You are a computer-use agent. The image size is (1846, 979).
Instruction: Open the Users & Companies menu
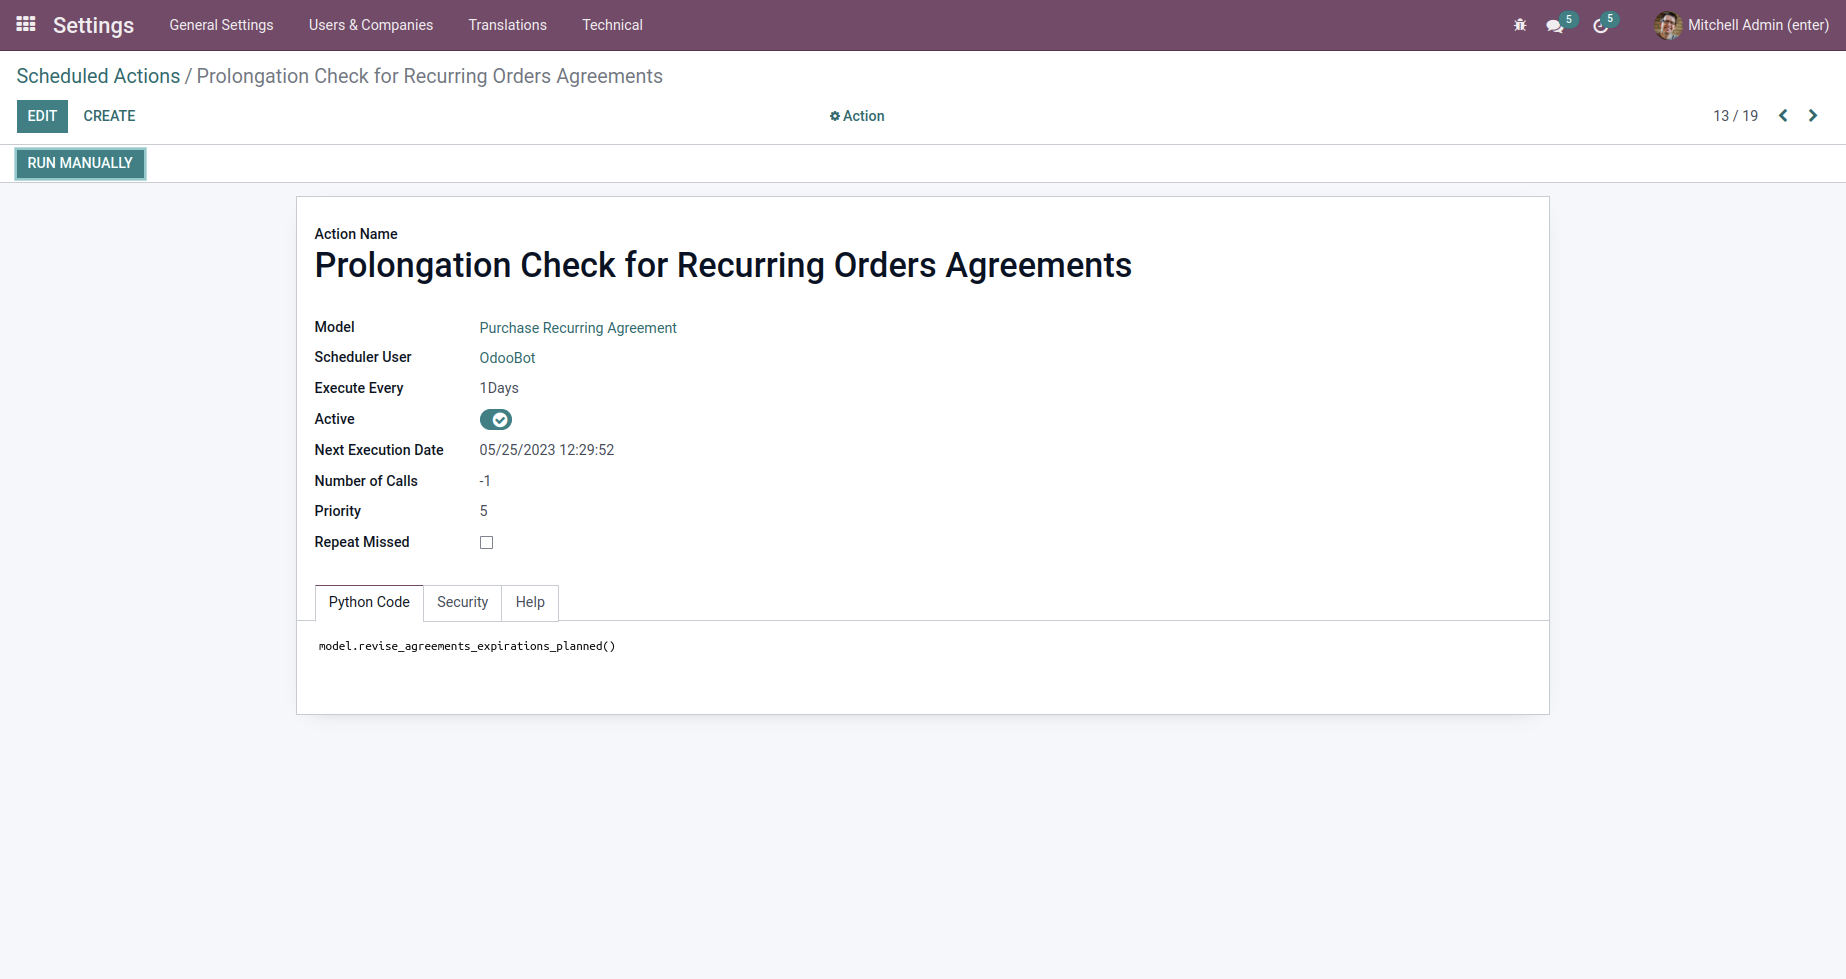click(370, 25)
